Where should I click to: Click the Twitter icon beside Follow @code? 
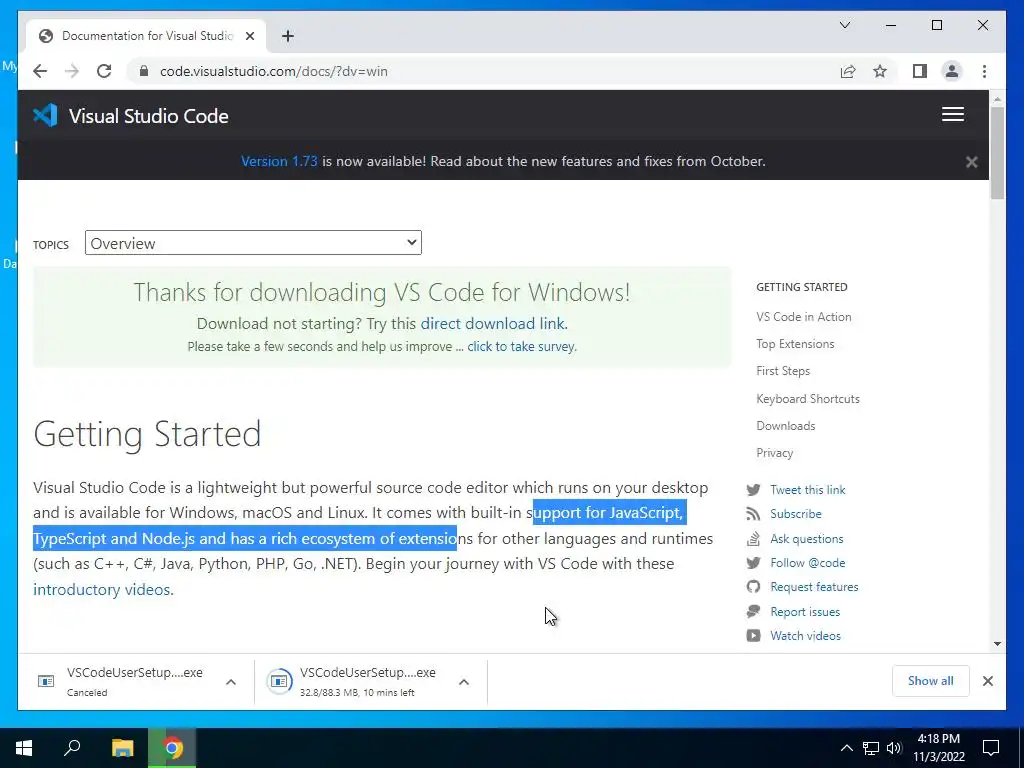tap(753, 563)
